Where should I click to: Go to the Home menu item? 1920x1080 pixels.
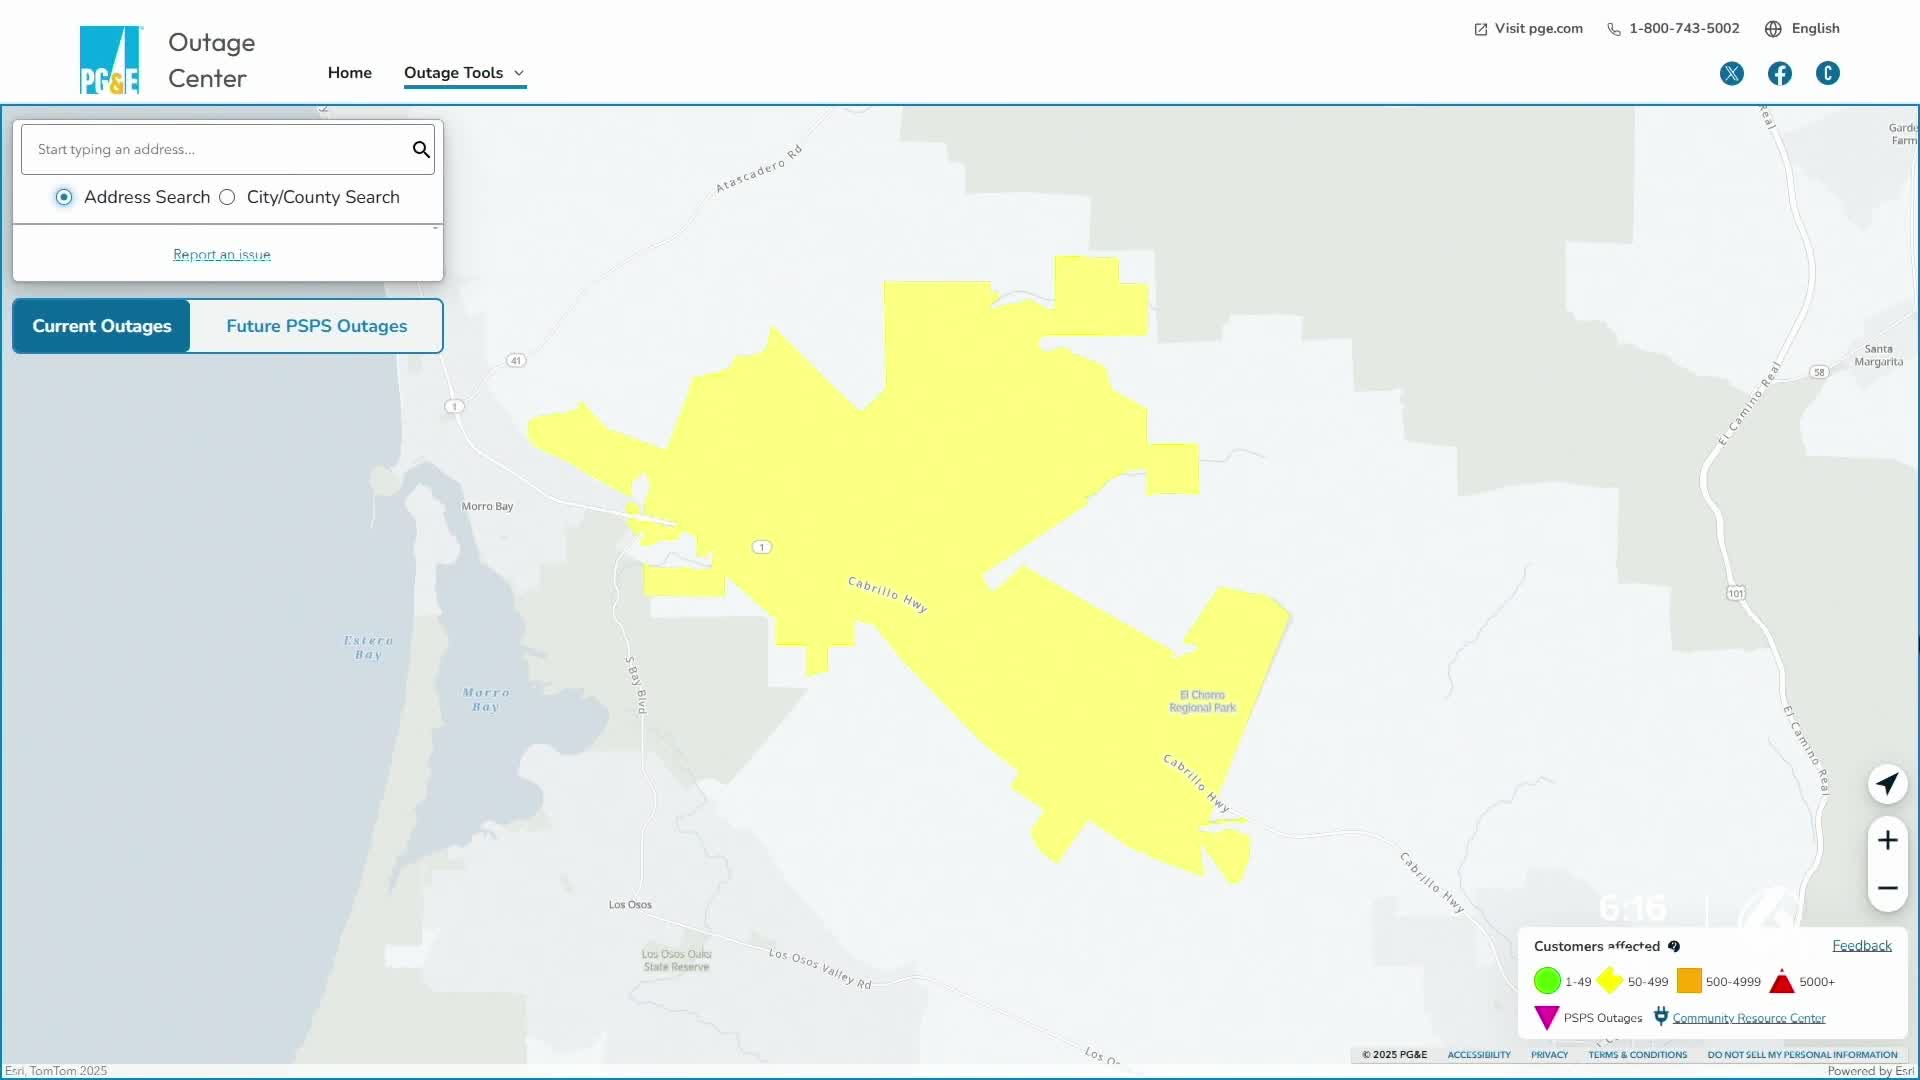[349, 73]
